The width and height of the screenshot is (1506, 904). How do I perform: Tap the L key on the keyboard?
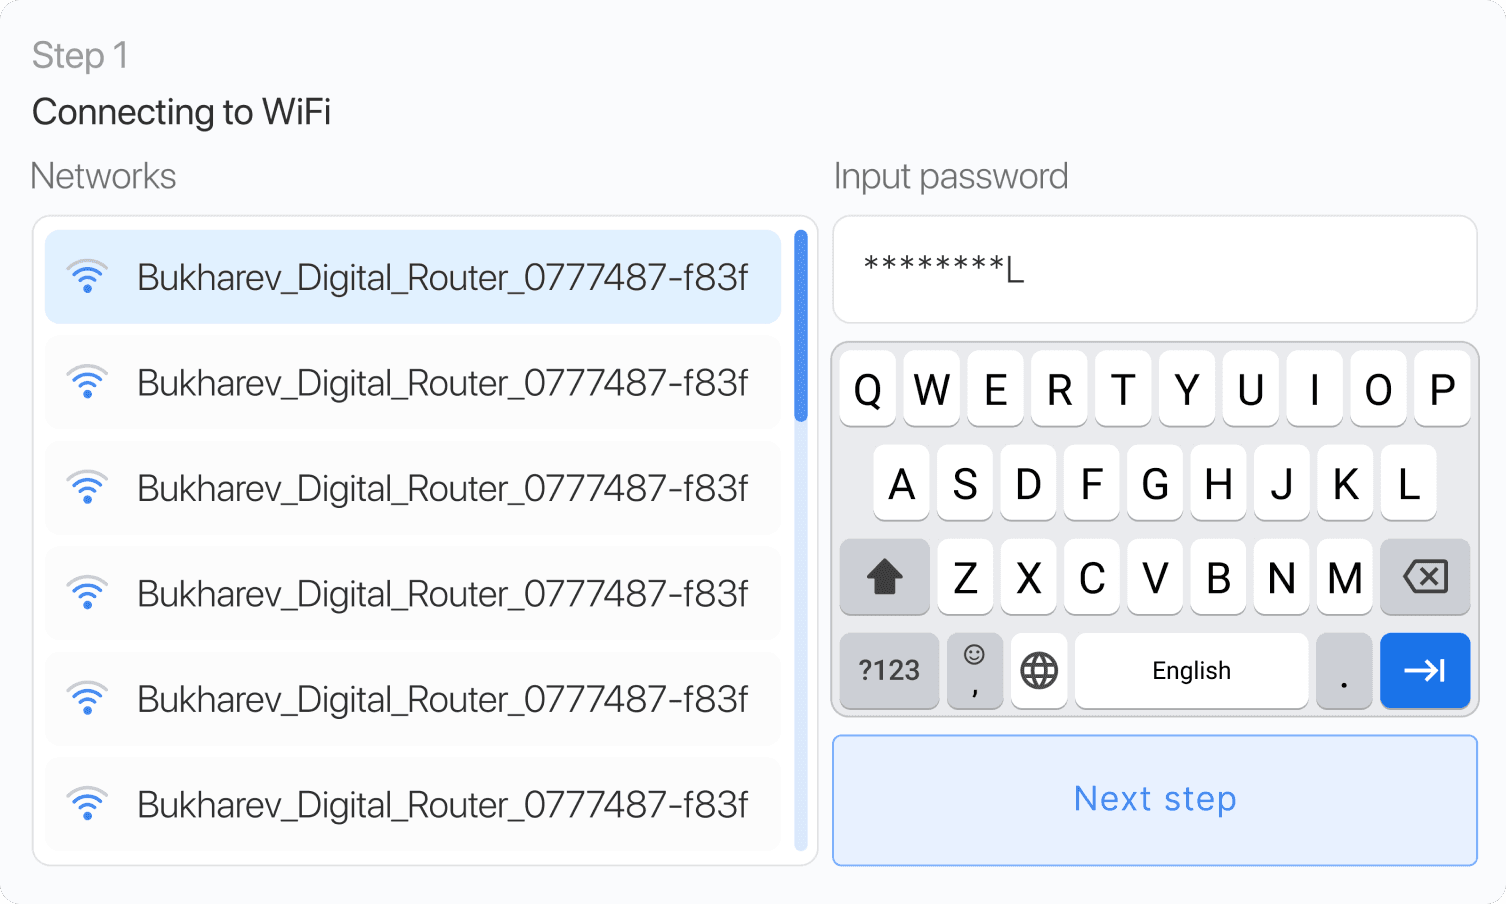(x=1409, y=484)
